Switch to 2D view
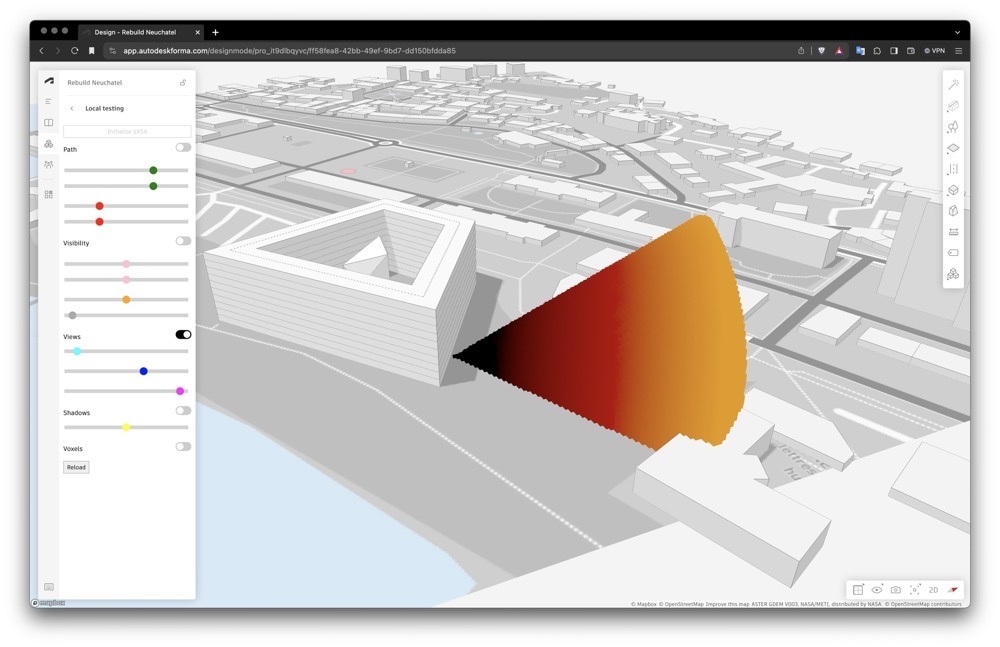This screenshot has height=647, width=1000. (933, 590)
